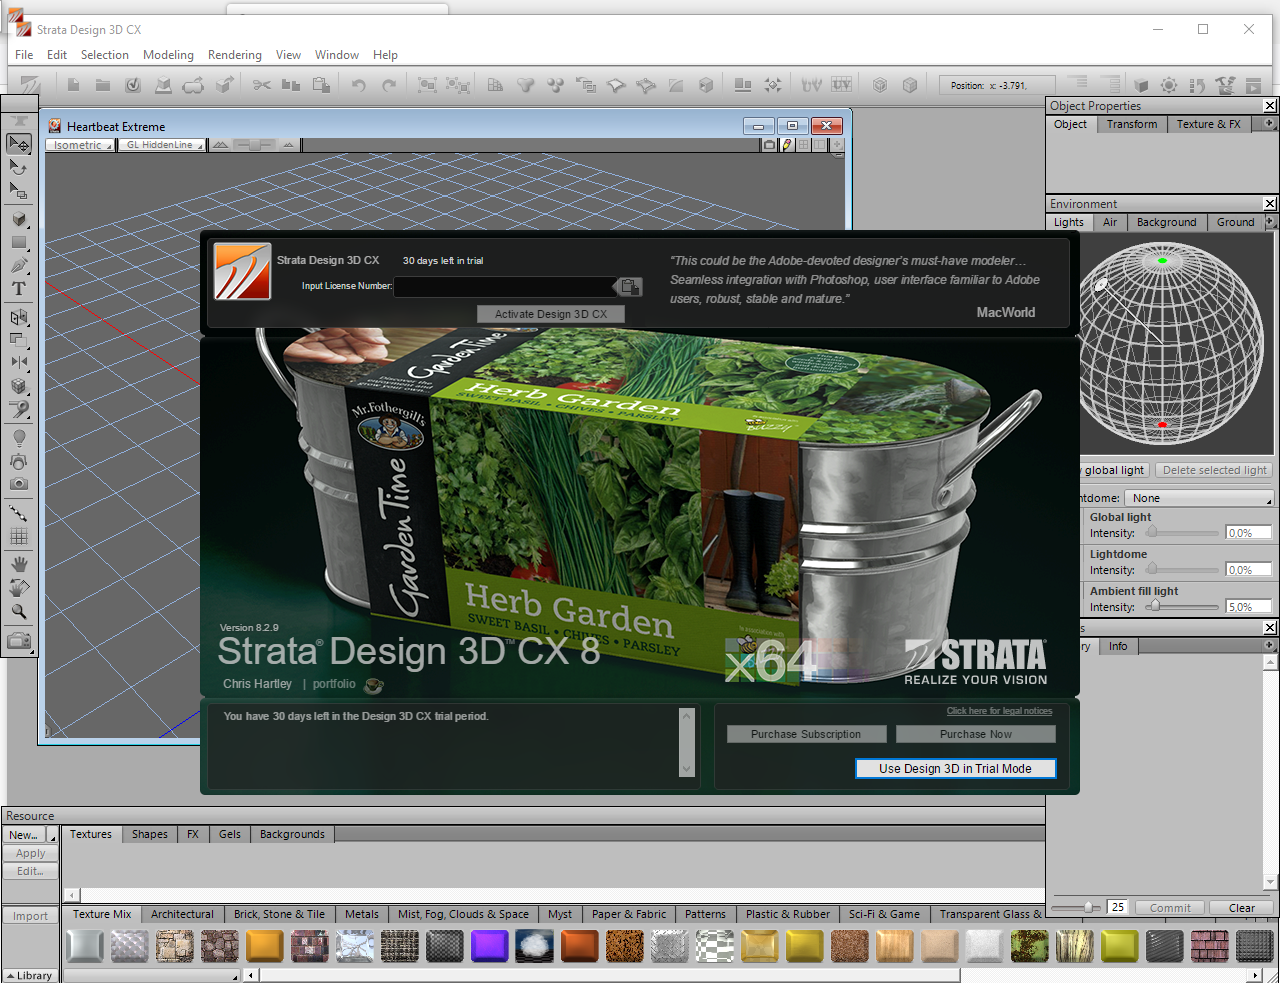Adjust the view zoom slider in Heartbeat Extreme
The height and width of the screenshot is (983, 1280).
255,145
